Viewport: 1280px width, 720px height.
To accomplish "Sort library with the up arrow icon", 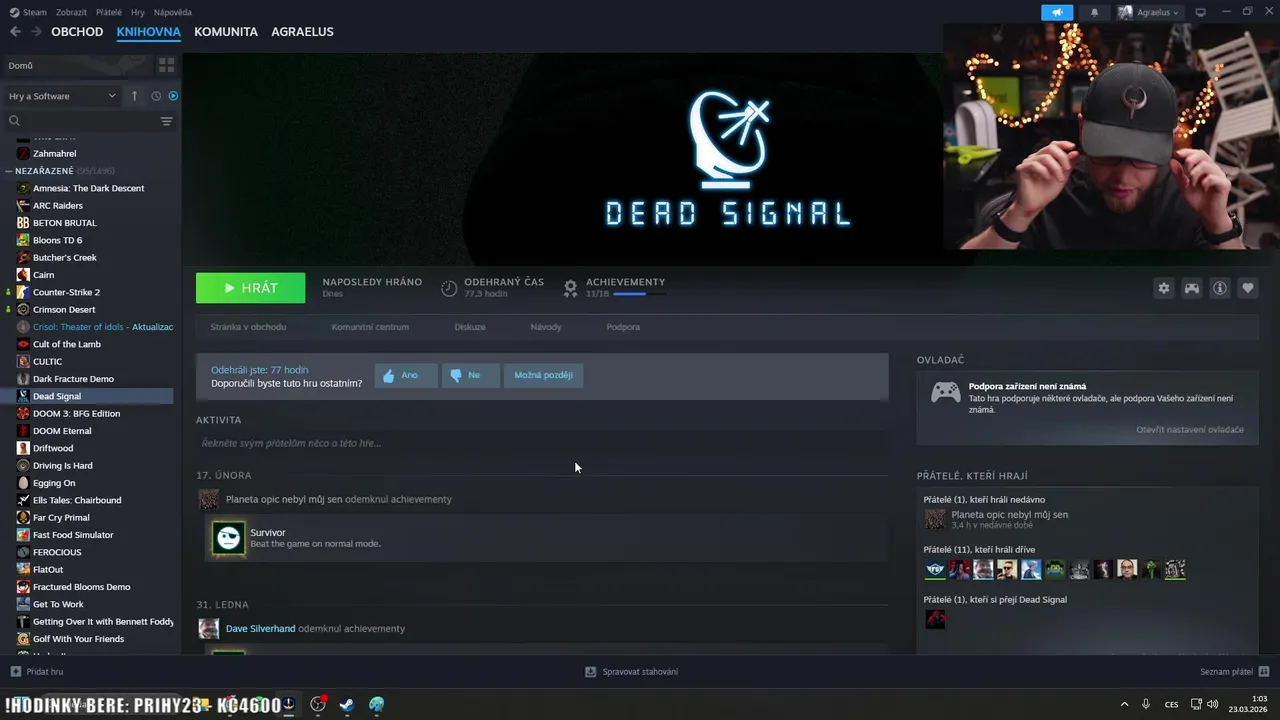I will tap(134, 96).
